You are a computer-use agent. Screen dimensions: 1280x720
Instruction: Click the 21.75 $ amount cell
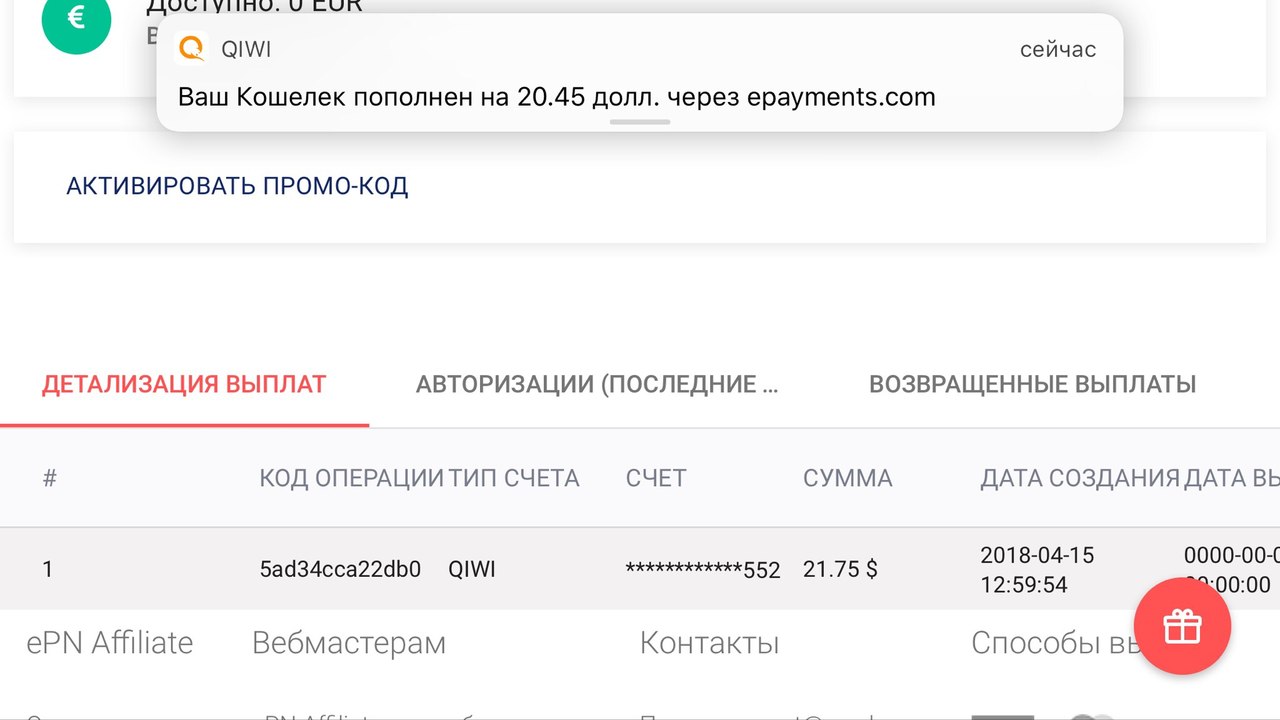click(x=840, y=569)
